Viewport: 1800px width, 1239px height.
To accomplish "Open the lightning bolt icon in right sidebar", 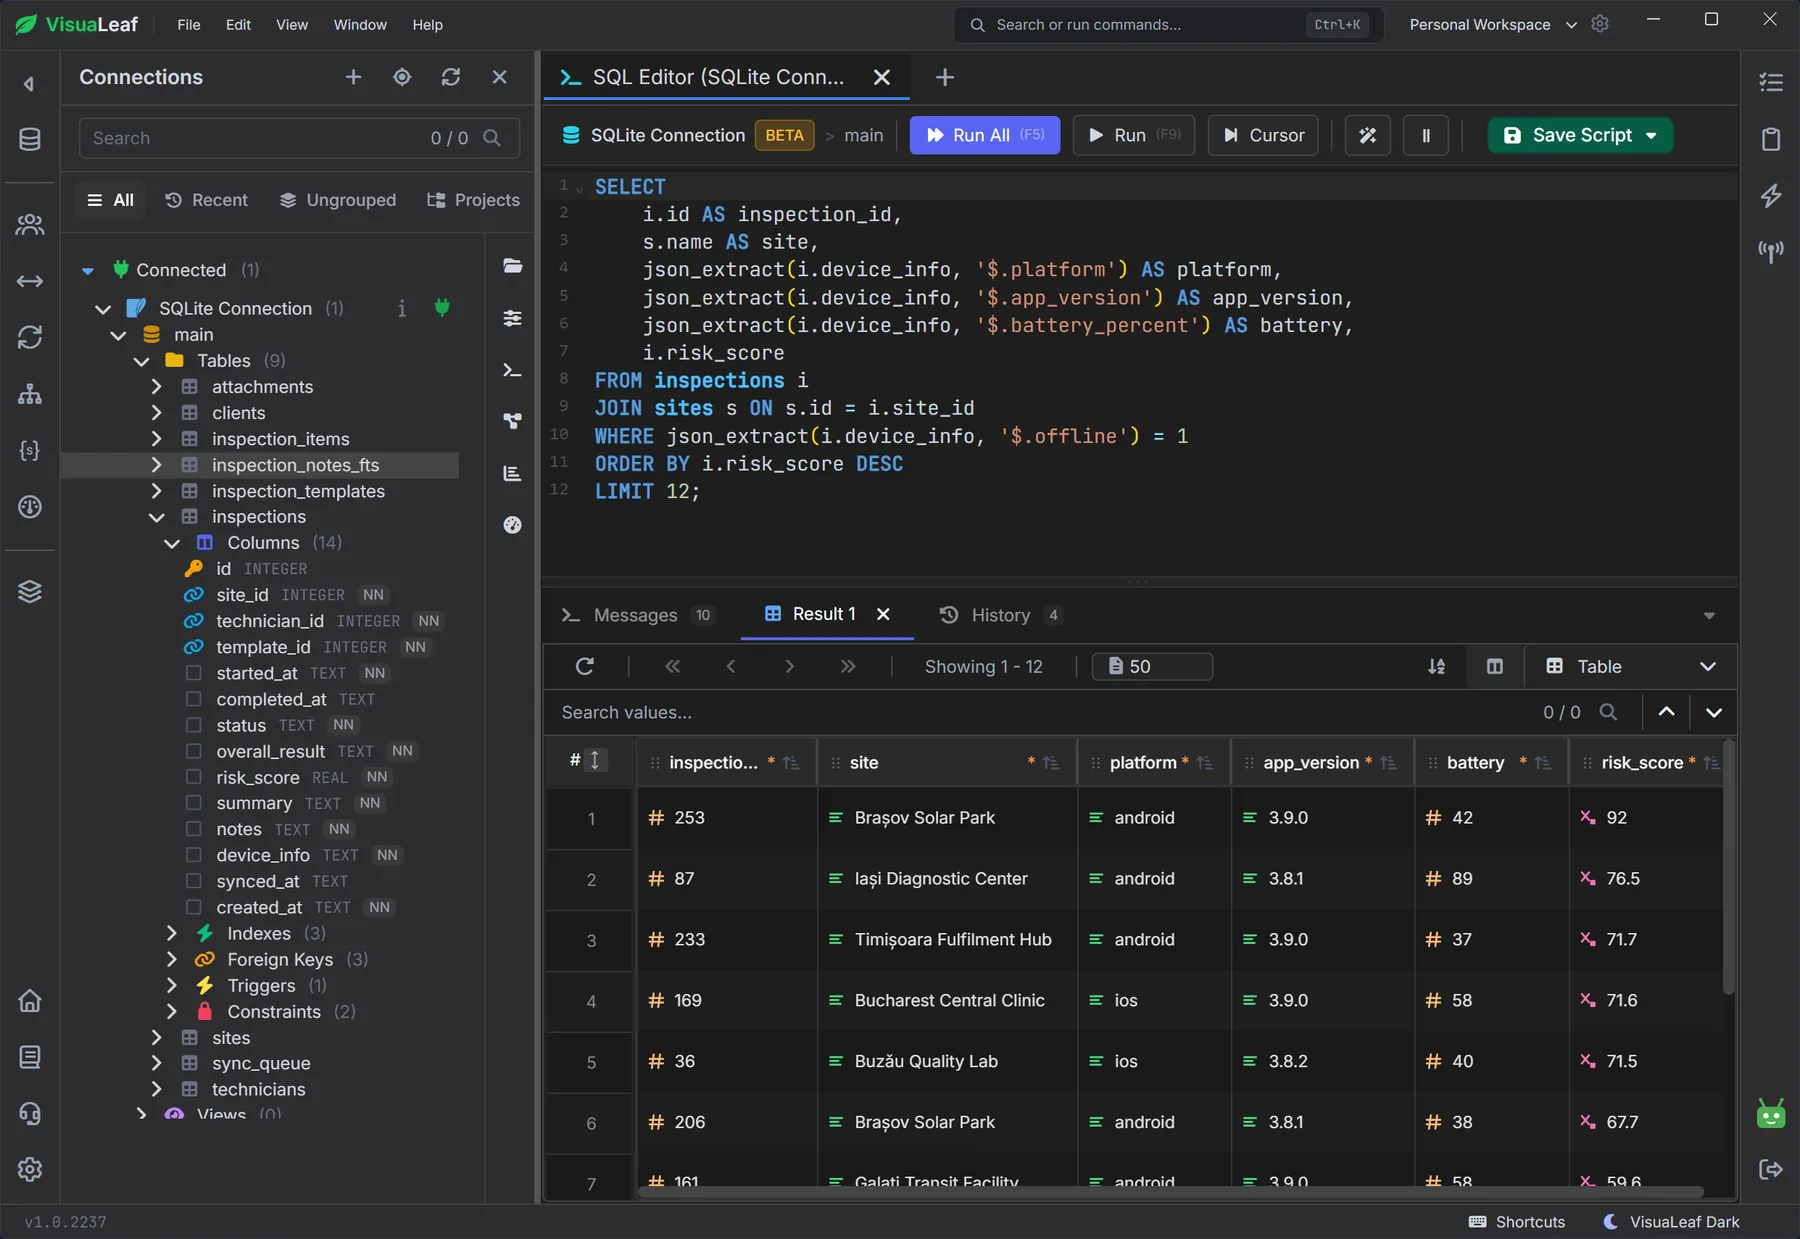I will (1771, 195).
